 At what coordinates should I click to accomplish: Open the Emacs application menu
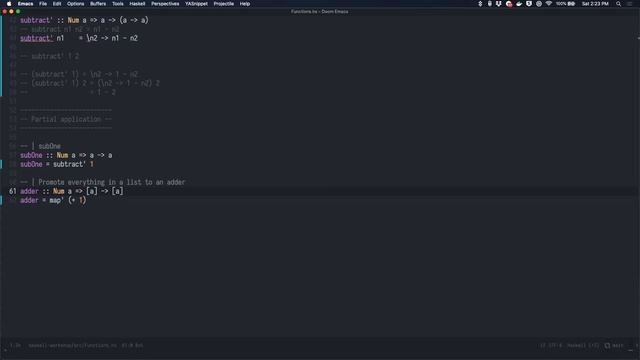[x=25, y=4]
